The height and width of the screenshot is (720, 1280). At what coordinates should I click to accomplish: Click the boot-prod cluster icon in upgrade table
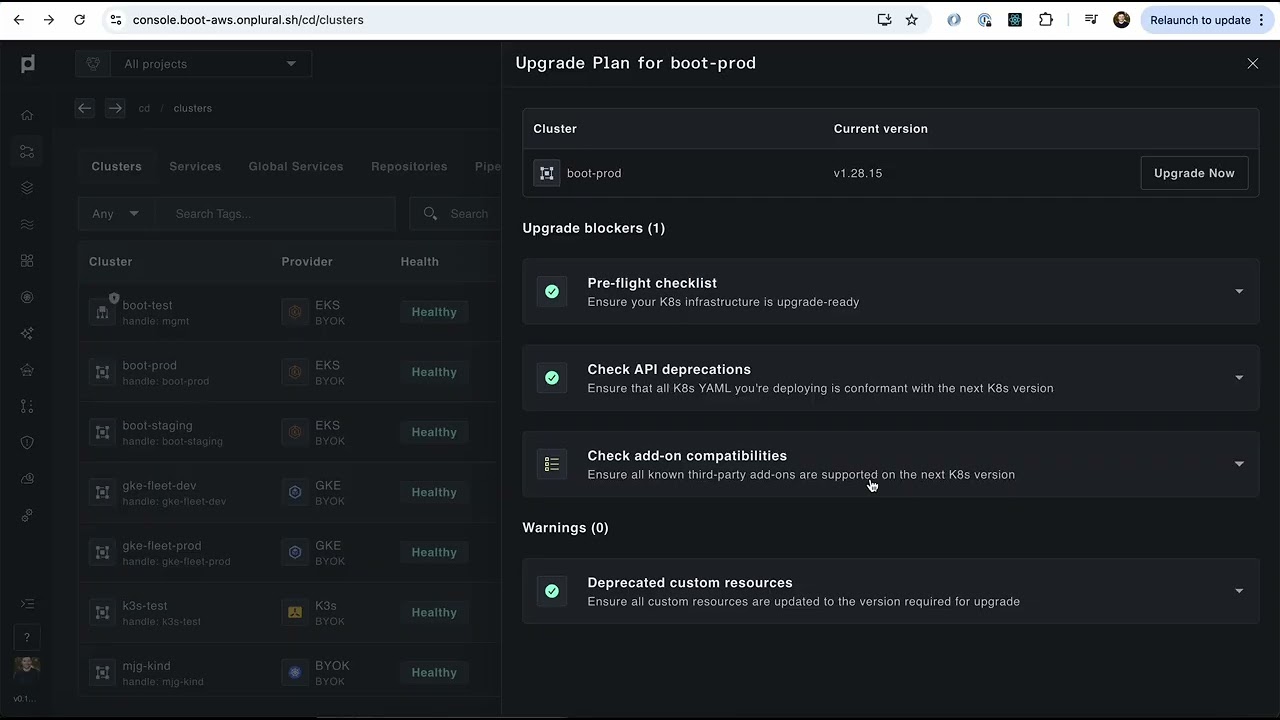point(547,173)
